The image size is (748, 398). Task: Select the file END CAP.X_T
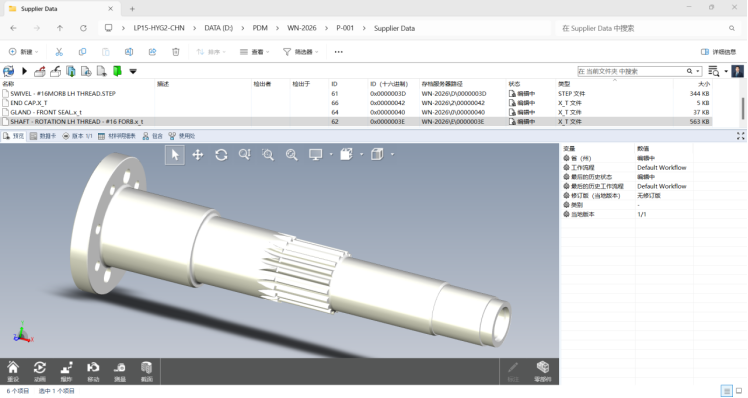click(29, 103)
